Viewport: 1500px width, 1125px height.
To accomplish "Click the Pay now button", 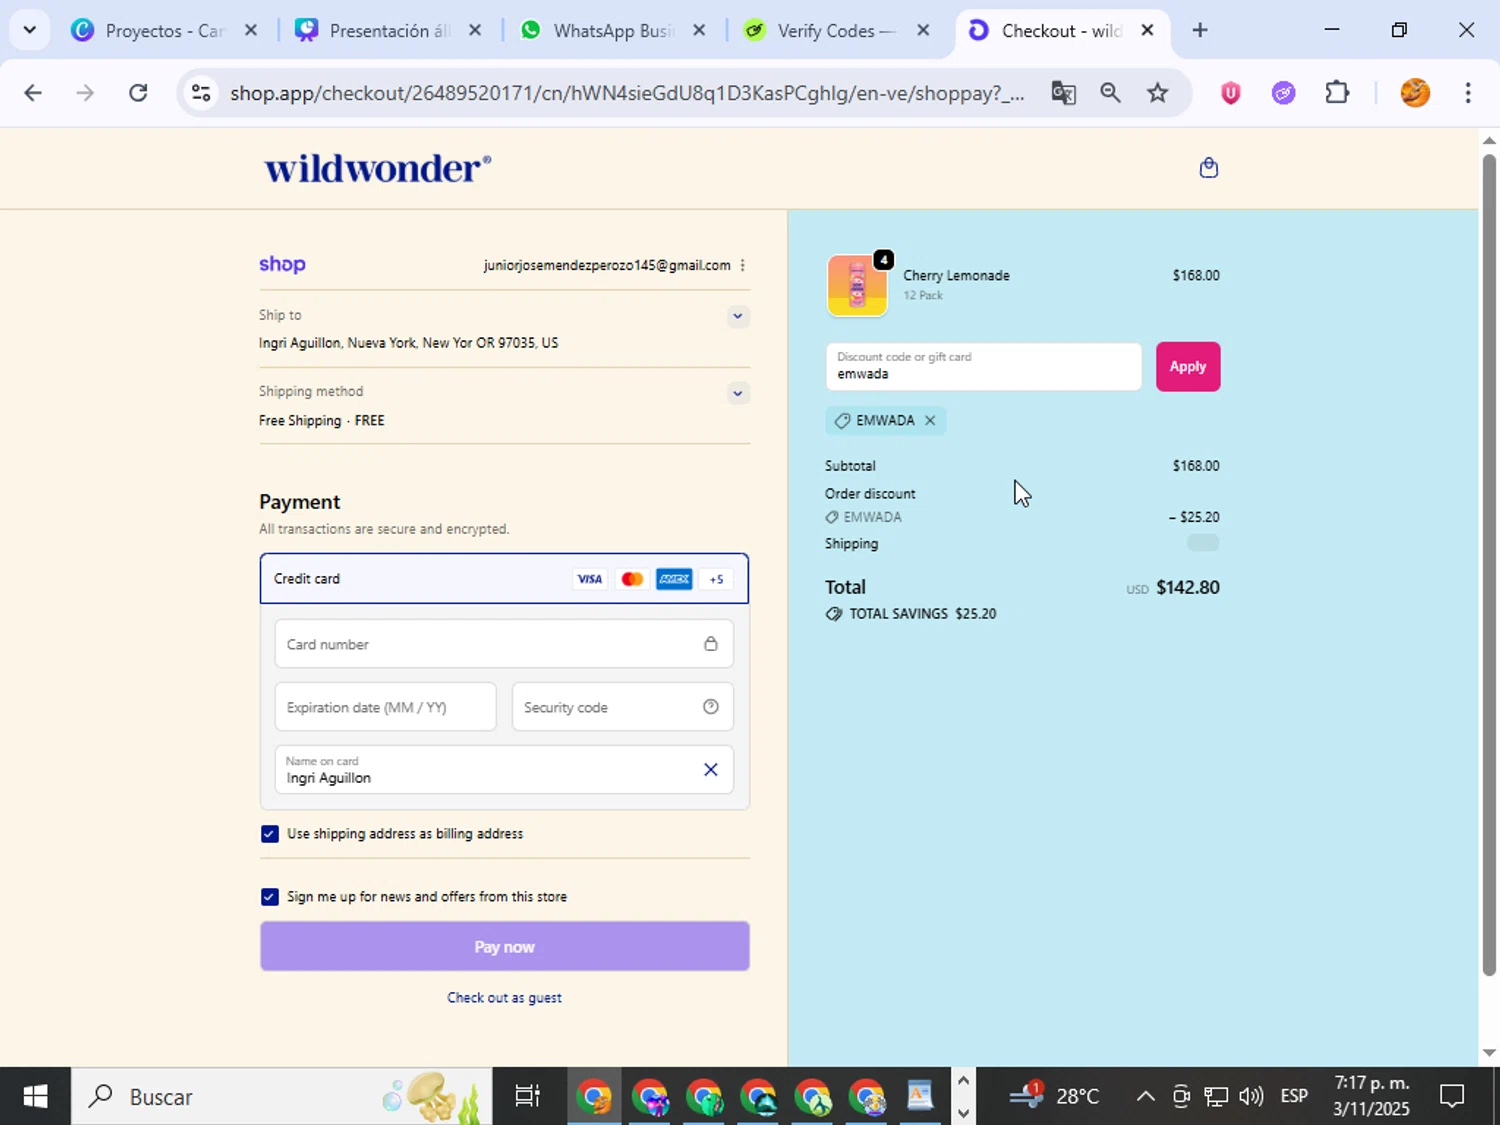I will point(504,947).
